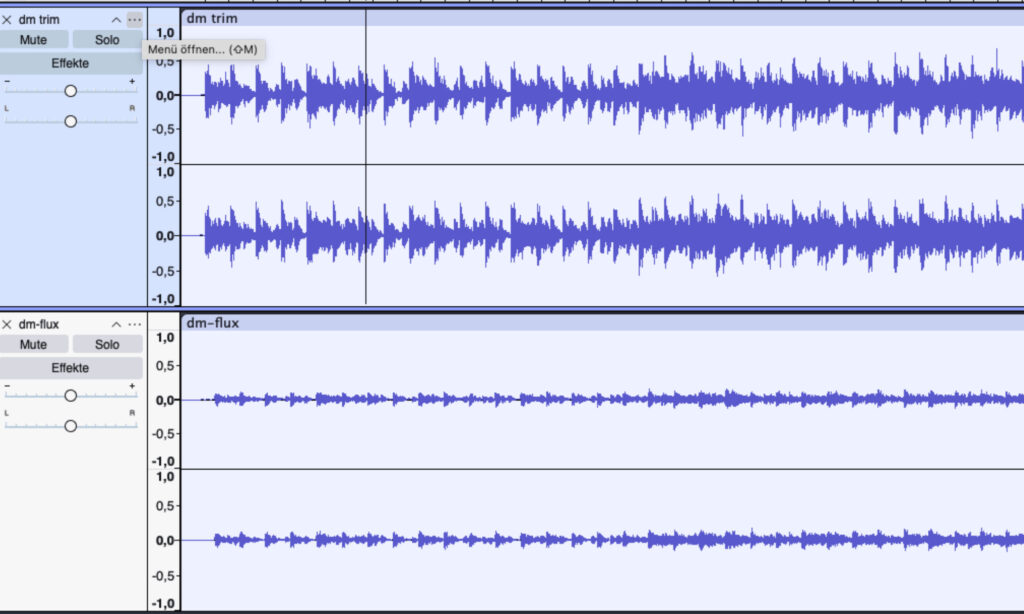Click the dm trim clip name label
The width and height of the screenshot is (1024, 614).
[x=210, y=17]
